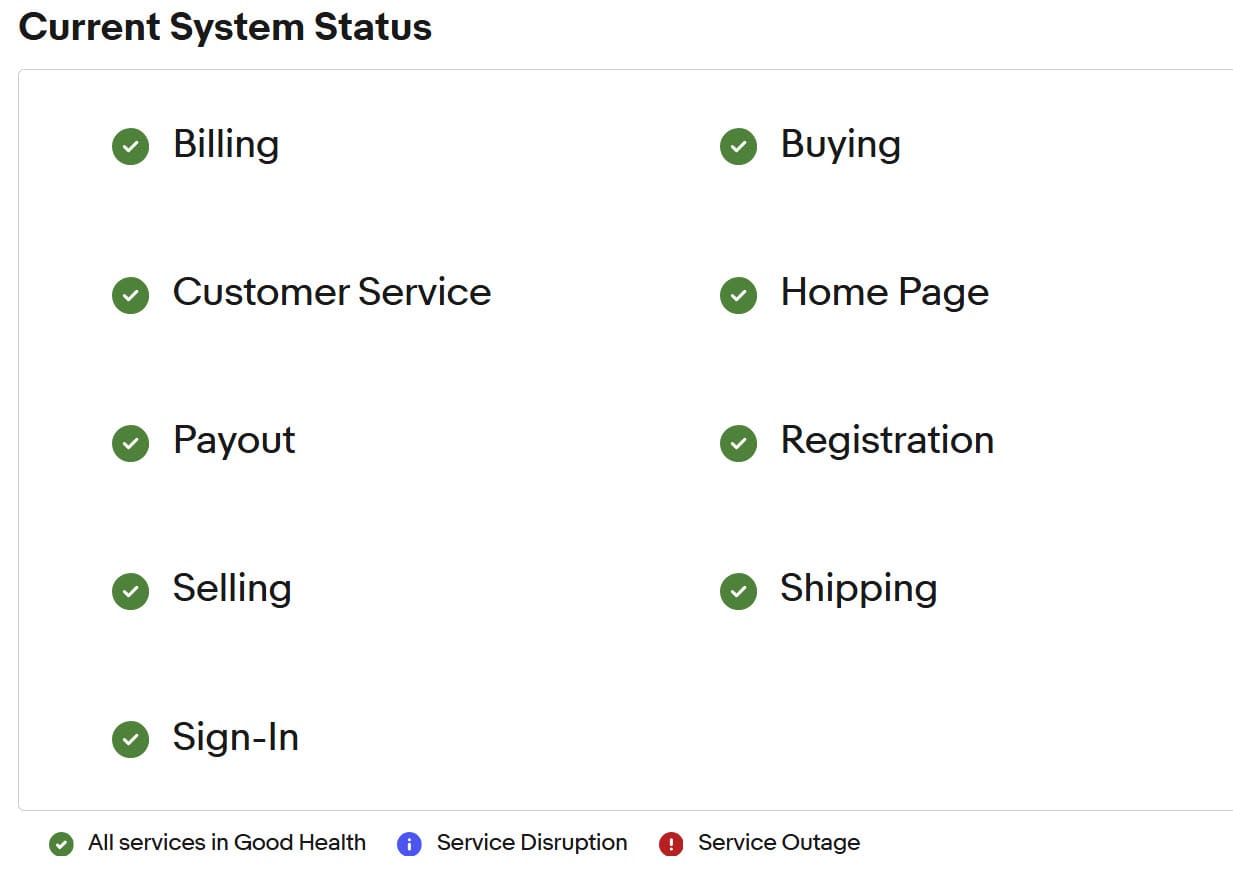Open the Shipping service status
The height and width of the screenshot is (880, 1233).
[x=858, y=589]
